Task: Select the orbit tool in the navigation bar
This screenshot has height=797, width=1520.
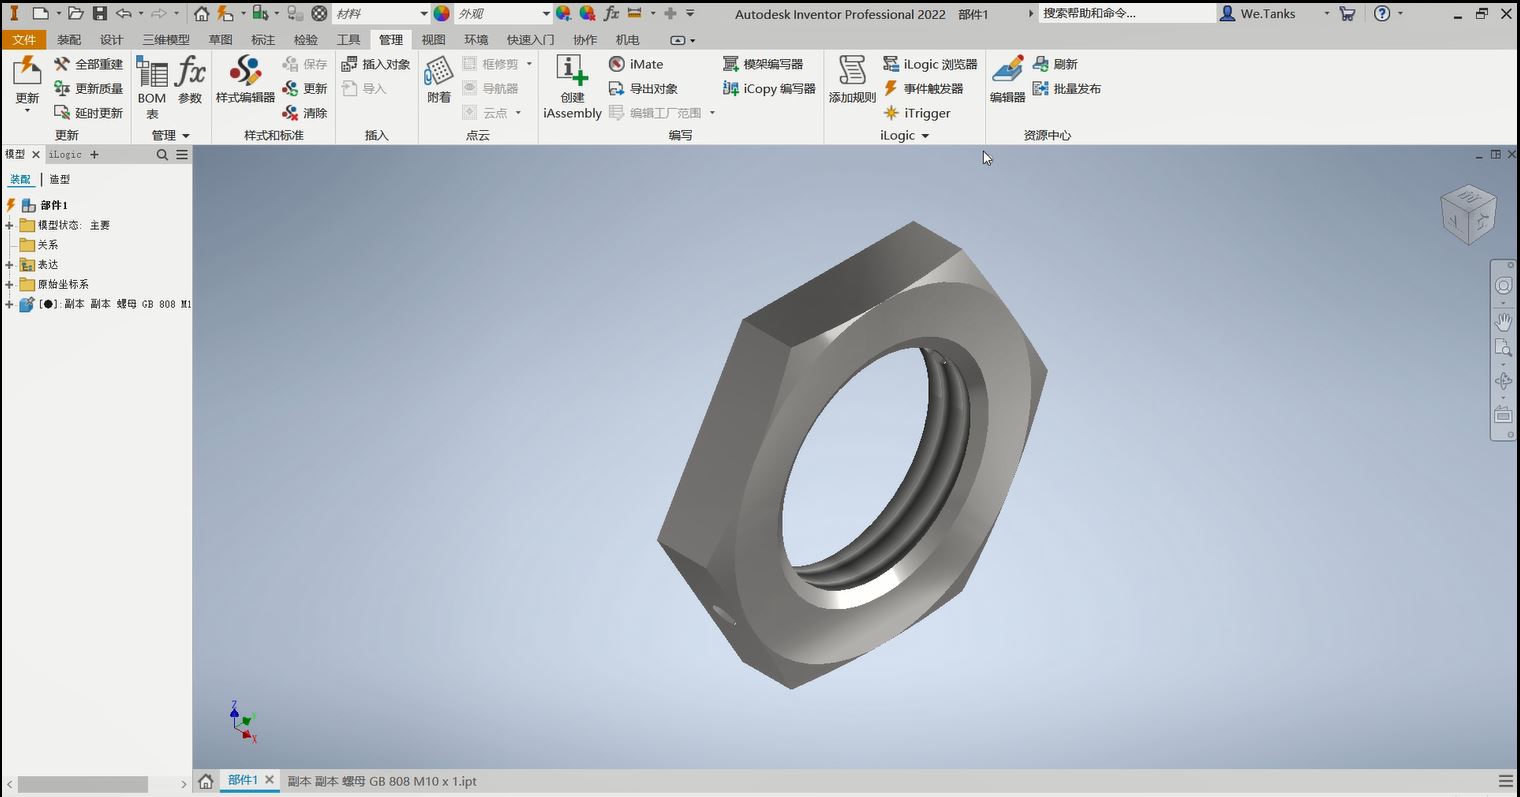Action: (x=1503, y=380)
